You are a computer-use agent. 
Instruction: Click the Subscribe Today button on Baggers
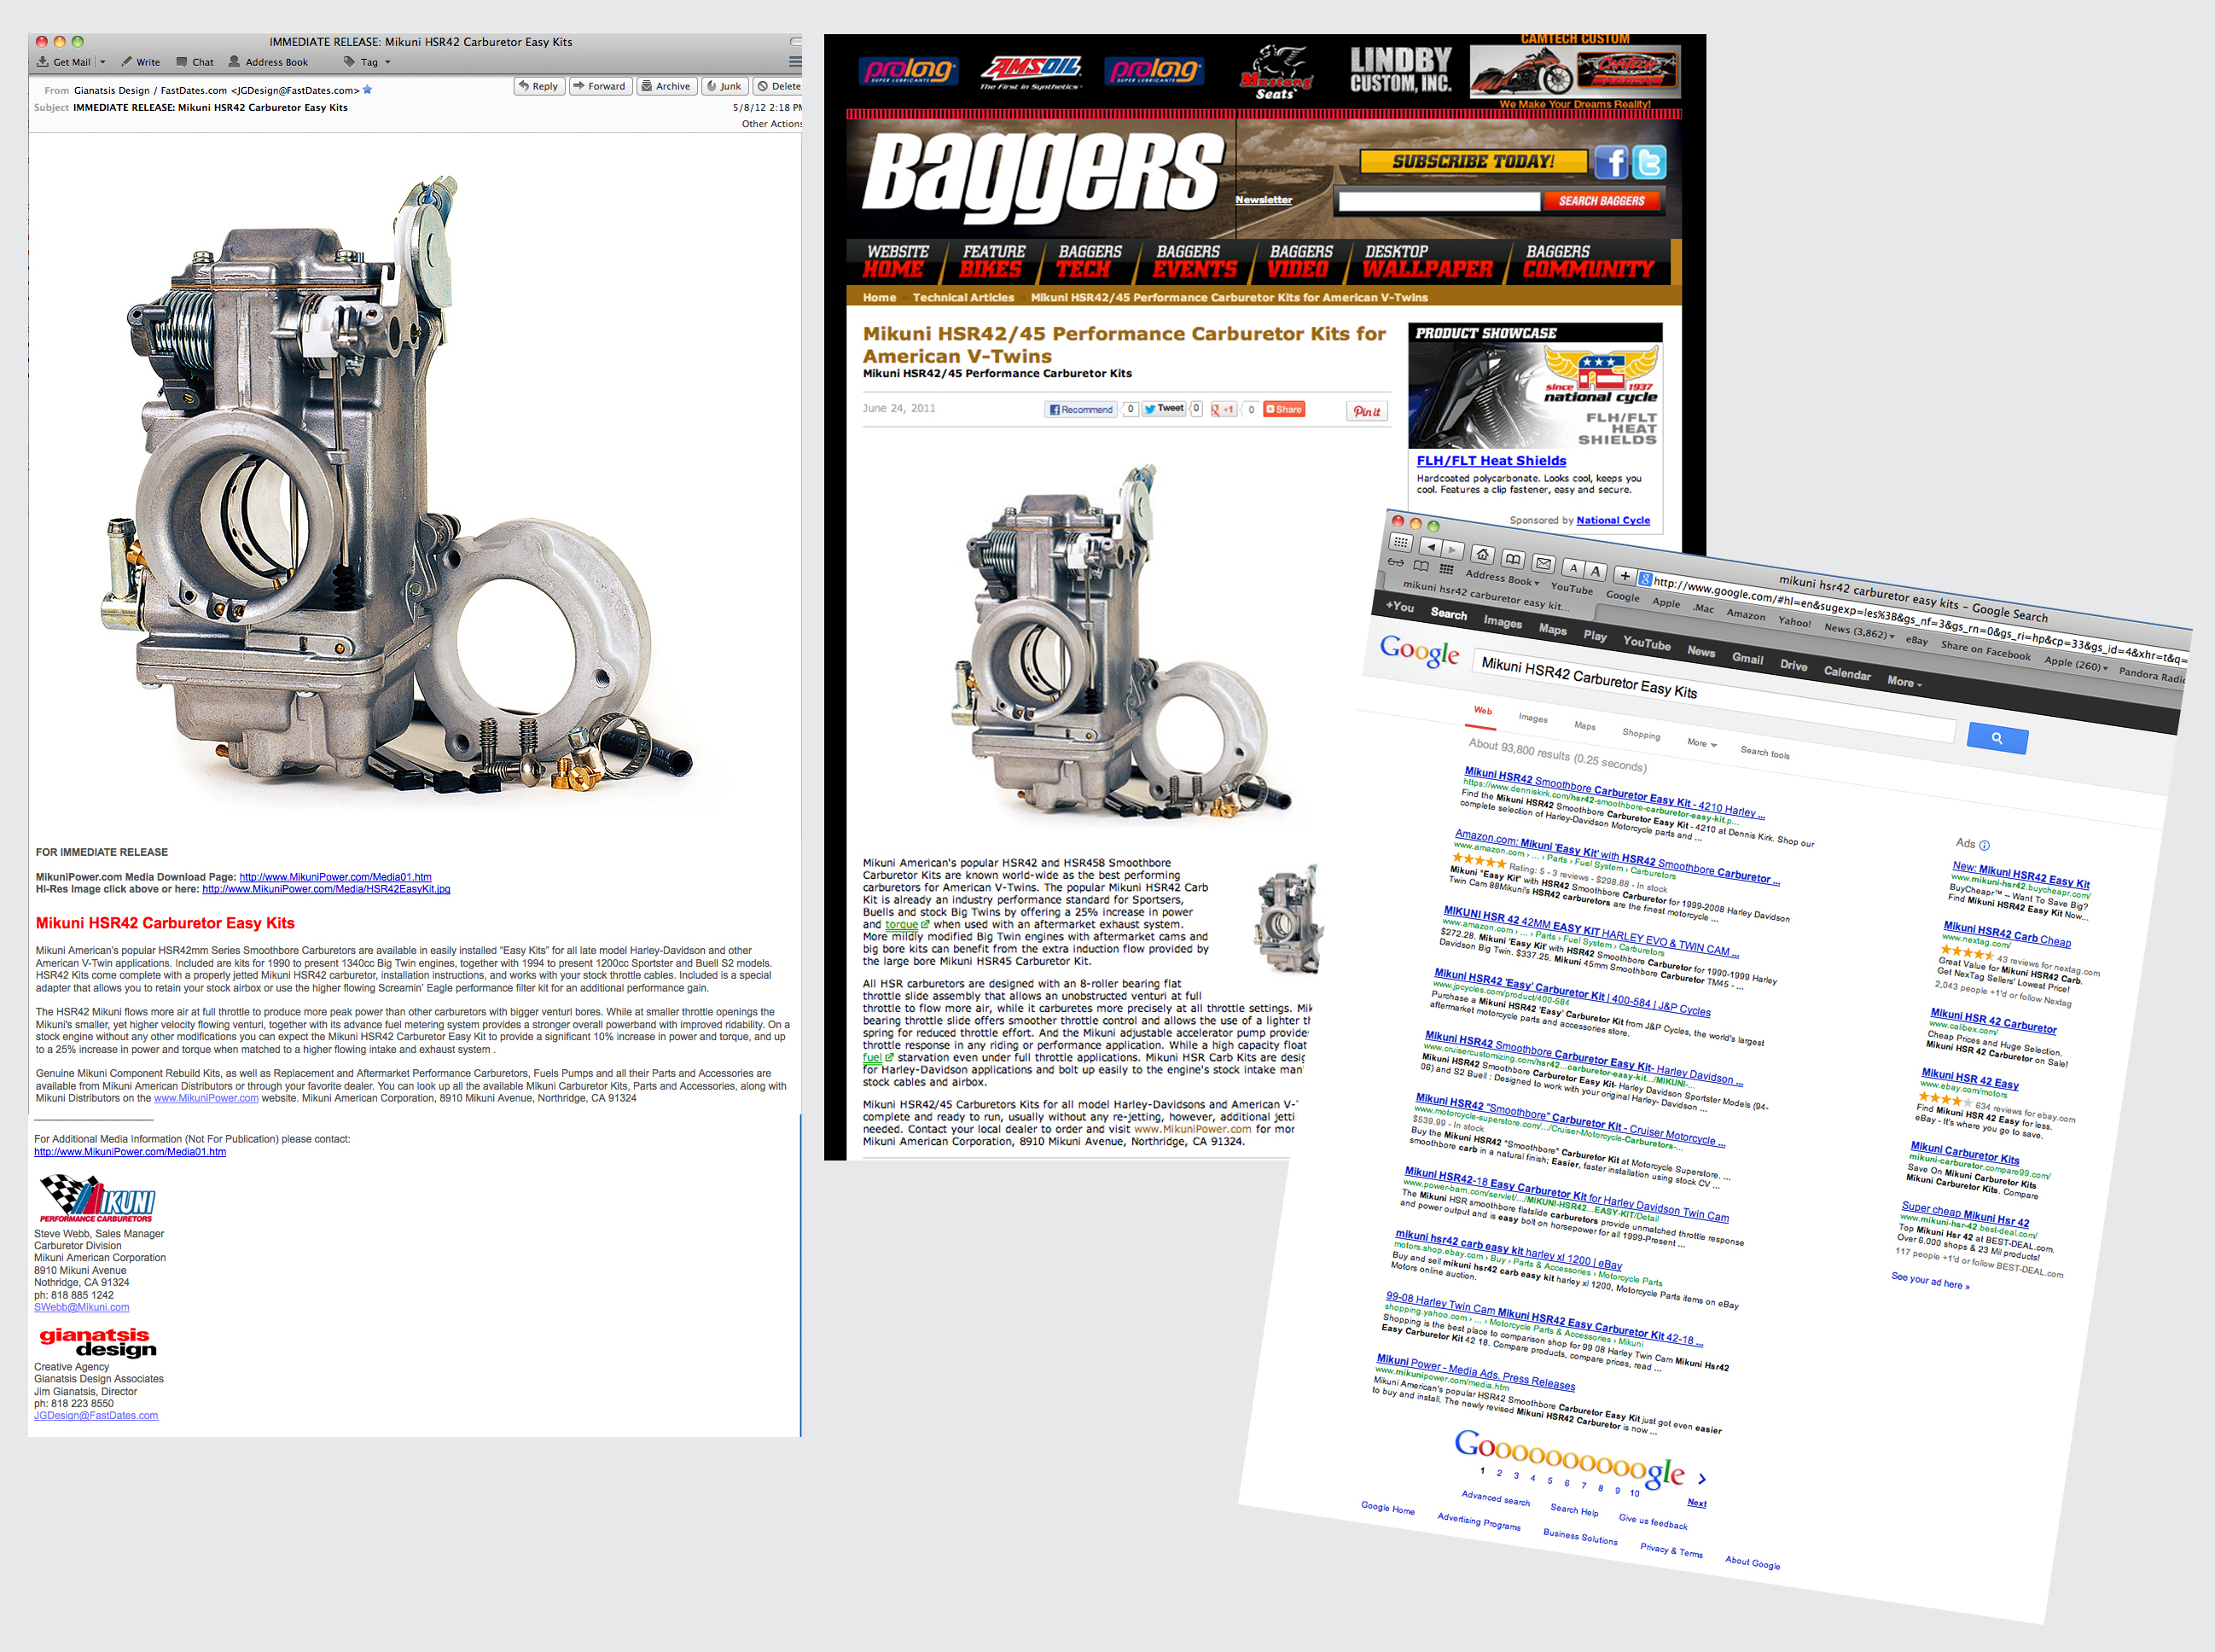(1473, 161)
